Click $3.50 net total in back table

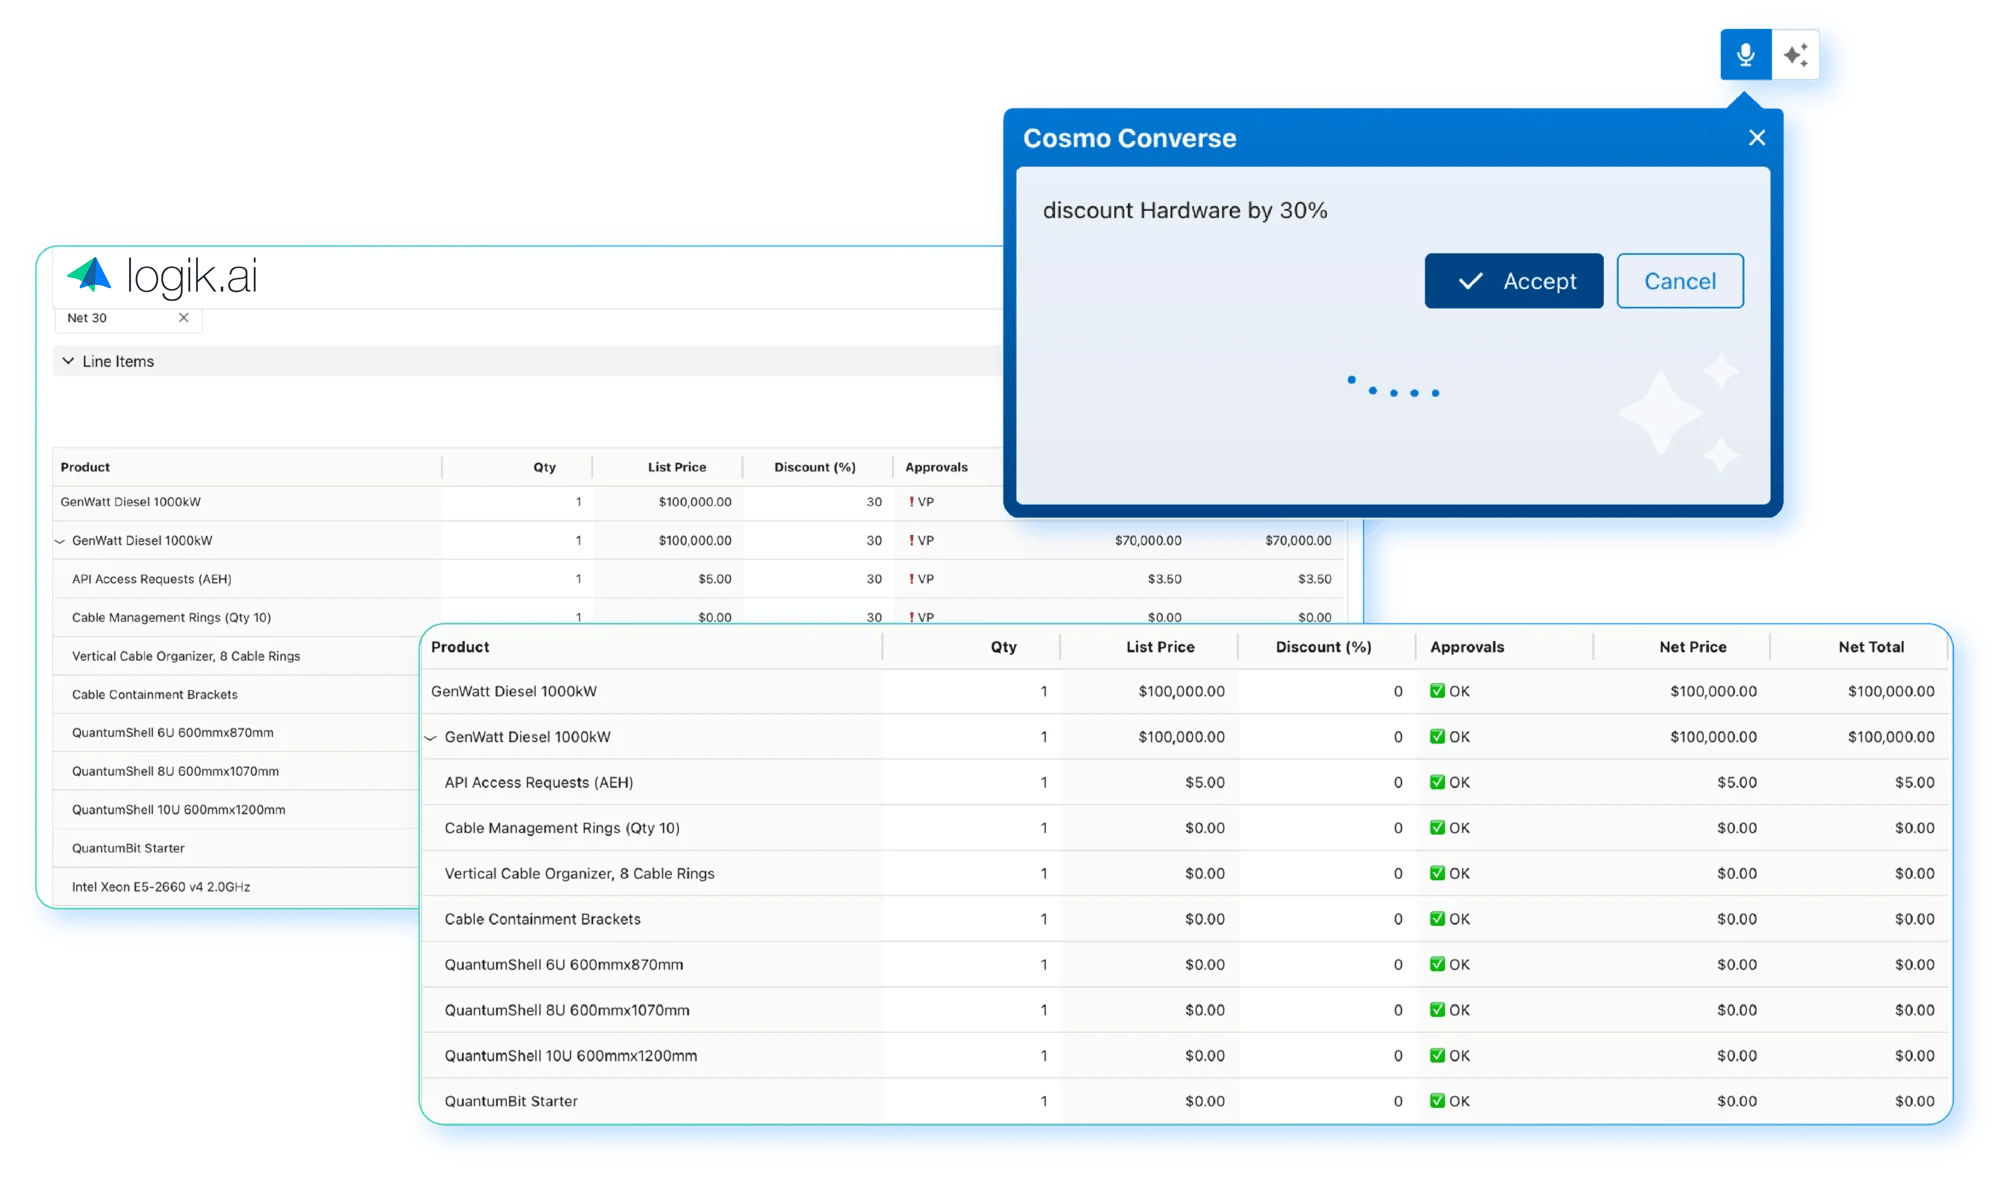(x=1314, y=579)
